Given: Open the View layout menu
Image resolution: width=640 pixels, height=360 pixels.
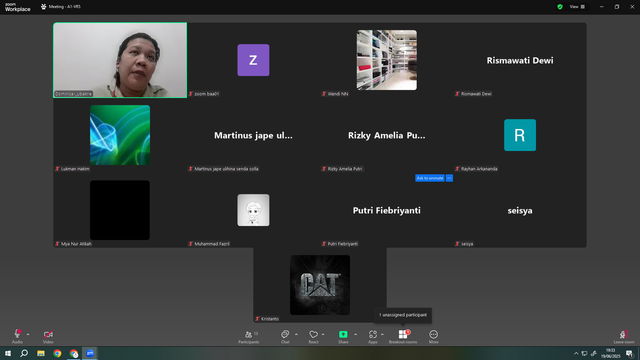Looking at the screenshot, I should 577,7.
